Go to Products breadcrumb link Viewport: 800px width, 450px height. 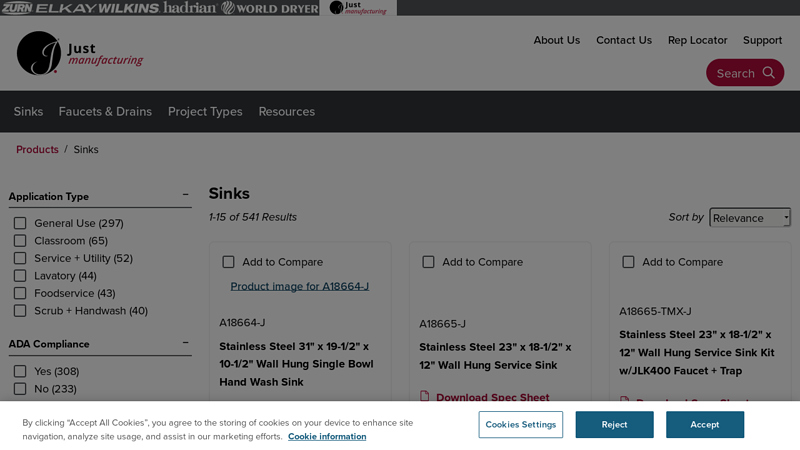point(37,149)
